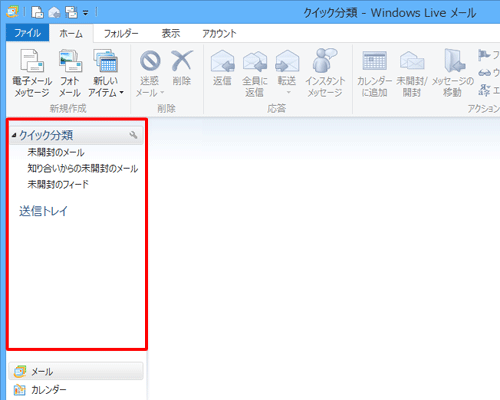Viewport: 500px width, 400px height.
Task: Click the 返信 reply icon
Action: [222, 61]
